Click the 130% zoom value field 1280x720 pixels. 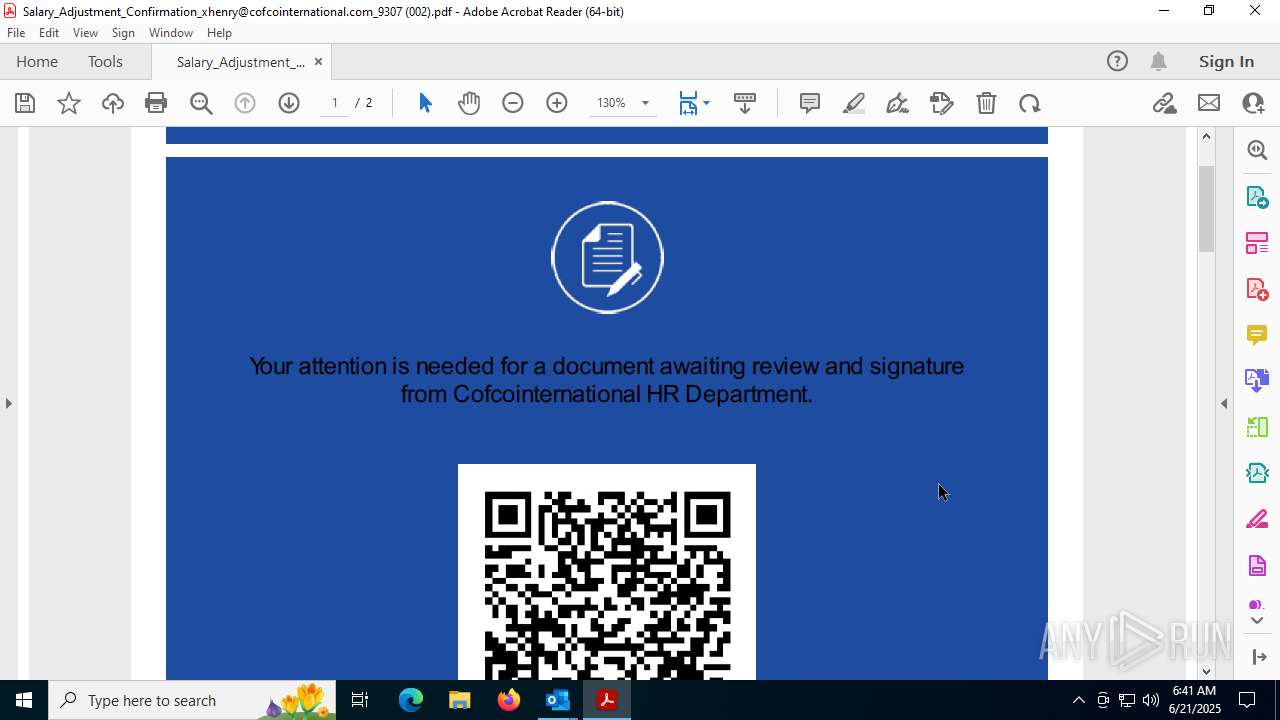click(x=611, y=103)
